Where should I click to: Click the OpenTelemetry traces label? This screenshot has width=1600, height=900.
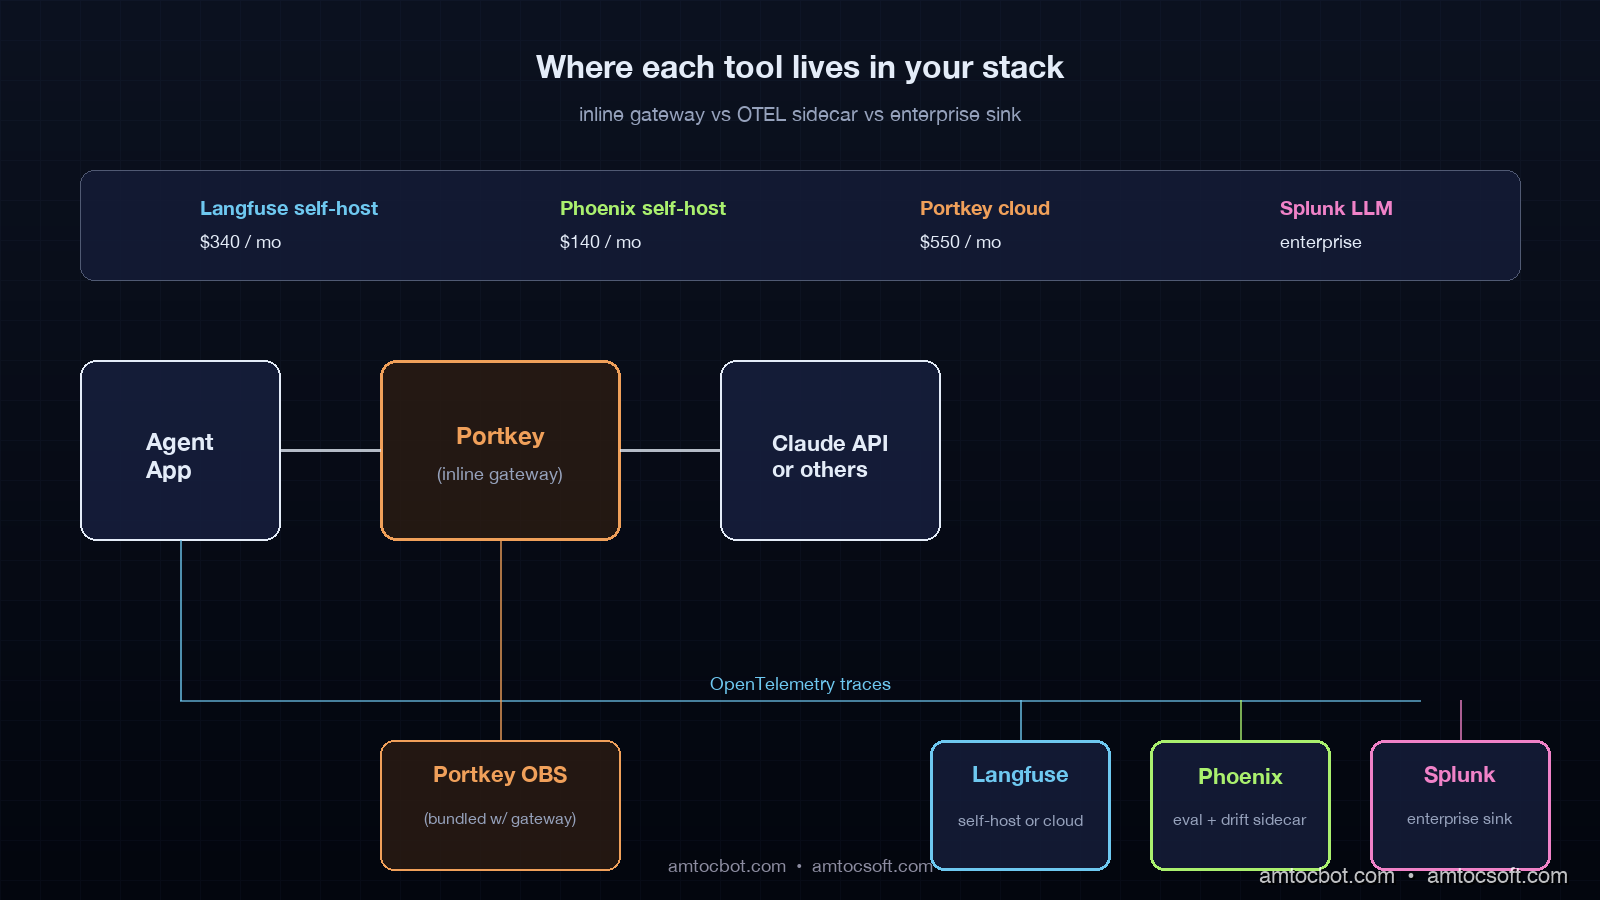tap(799, 684)
